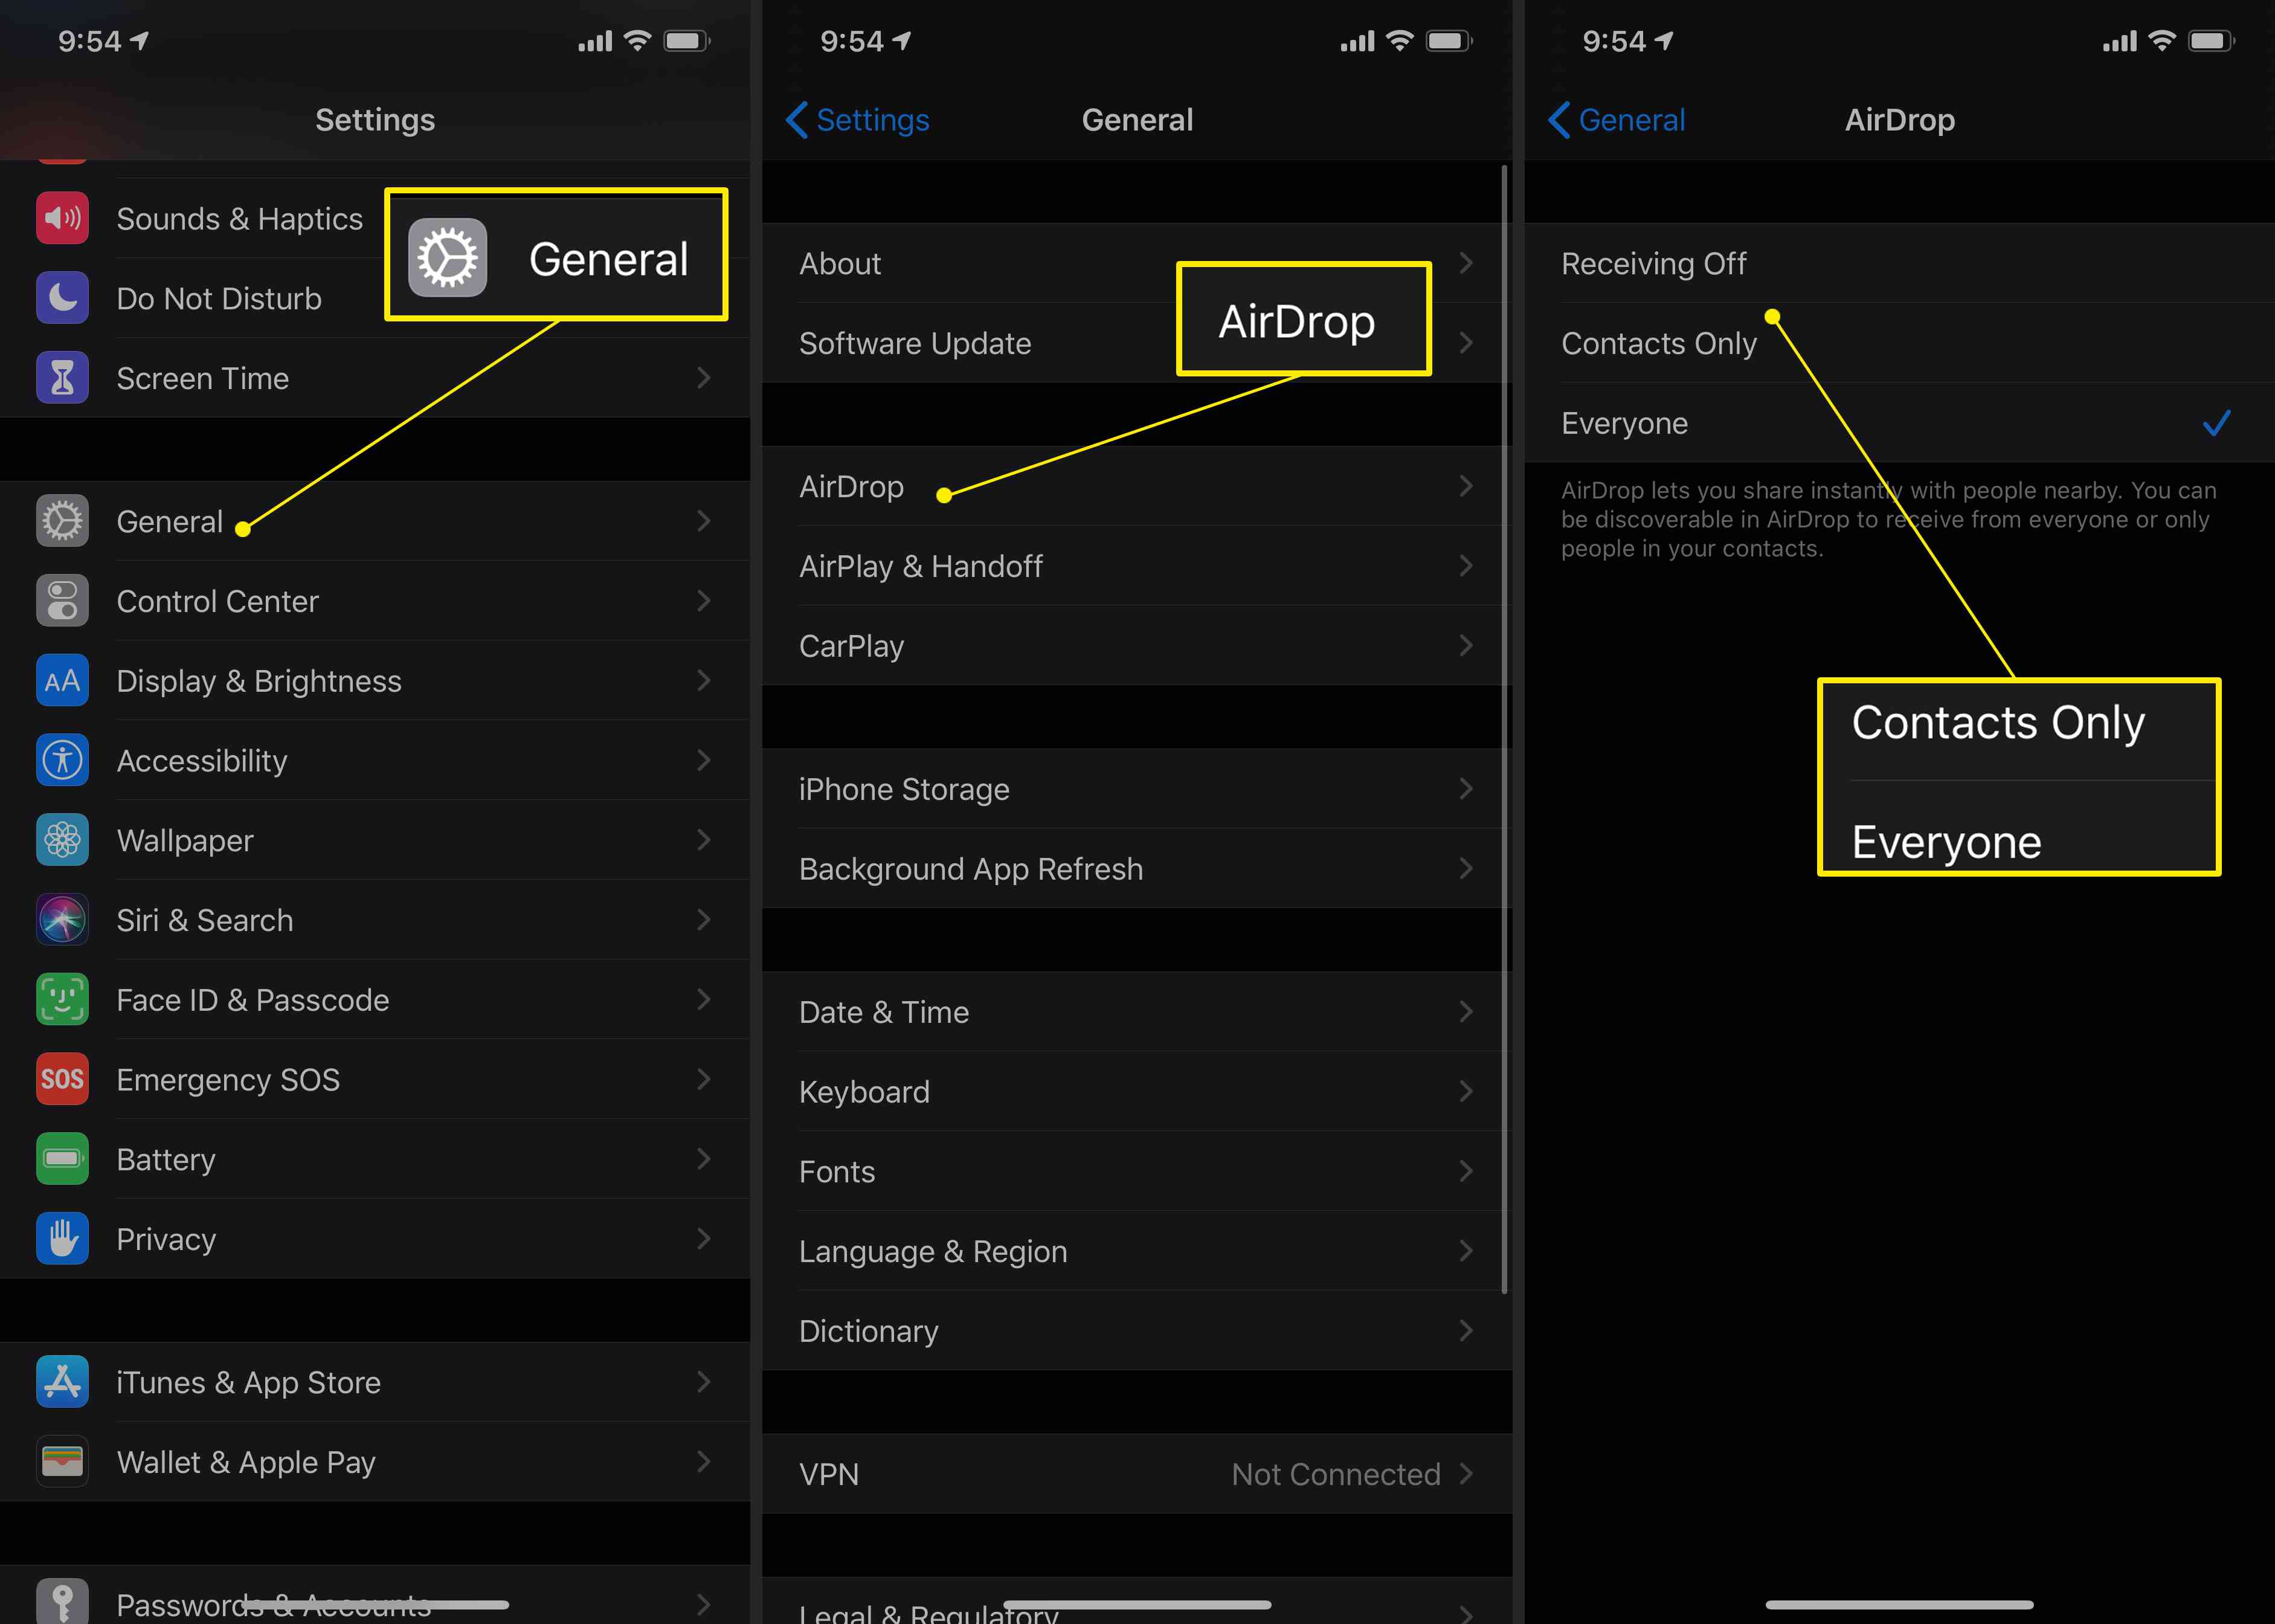This screenshot has height=1624, width=2275.
Task: Open AirDrop row in General screen
Action: pyautogui.click(x=1137, y=486)
